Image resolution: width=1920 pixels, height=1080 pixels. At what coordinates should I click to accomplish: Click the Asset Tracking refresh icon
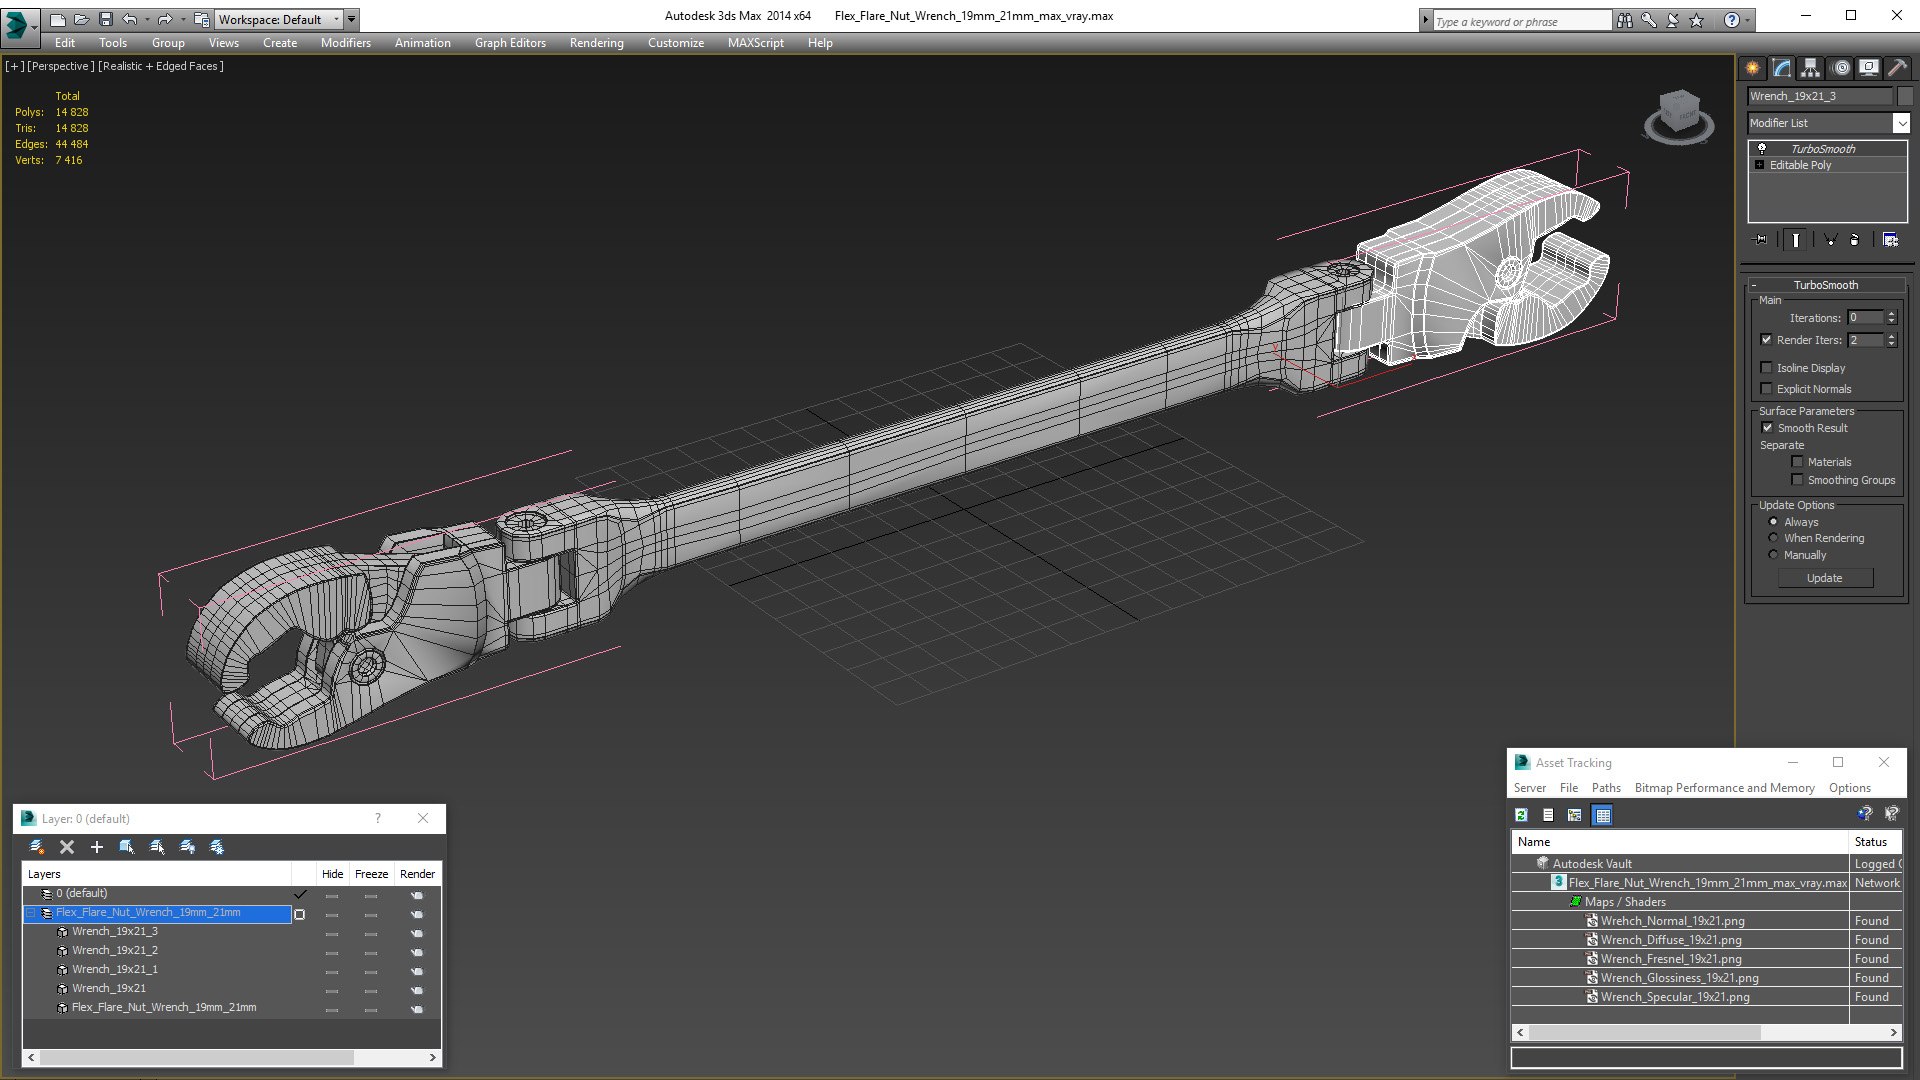1521,815
